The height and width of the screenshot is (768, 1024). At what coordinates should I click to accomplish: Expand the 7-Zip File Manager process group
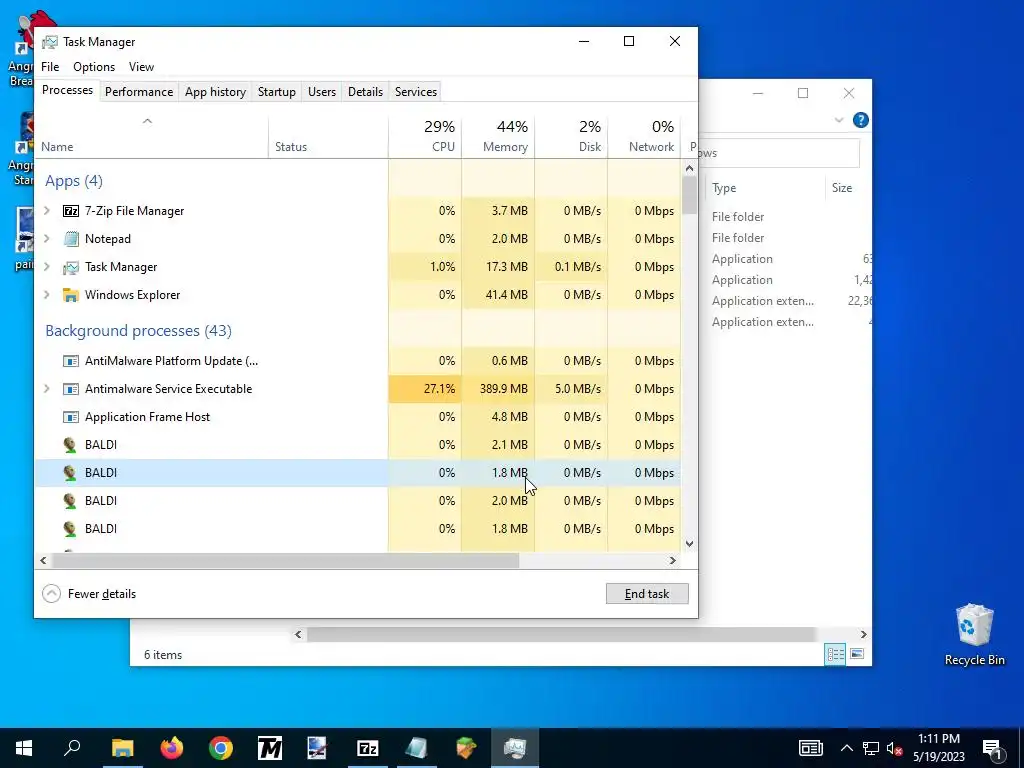pyautogui.click(x=46, y=211)
